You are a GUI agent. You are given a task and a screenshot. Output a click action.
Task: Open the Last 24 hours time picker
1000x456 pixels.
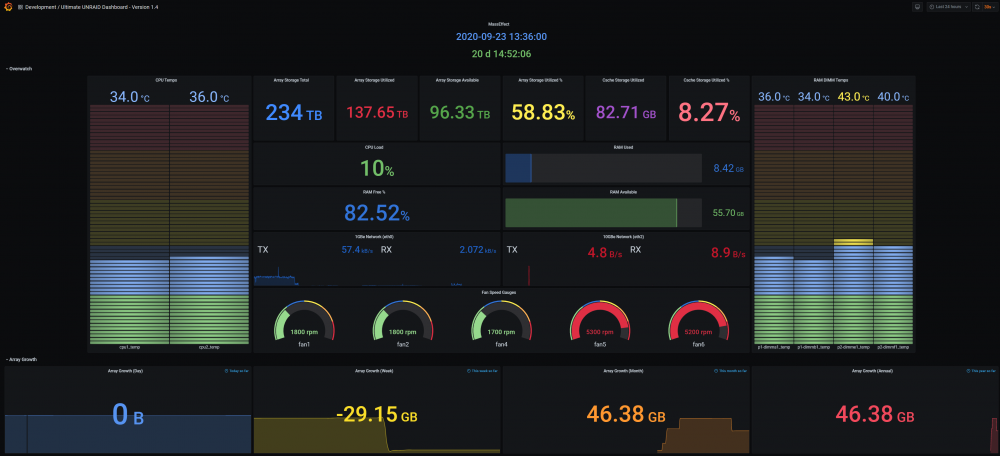(x=948, y=7)
